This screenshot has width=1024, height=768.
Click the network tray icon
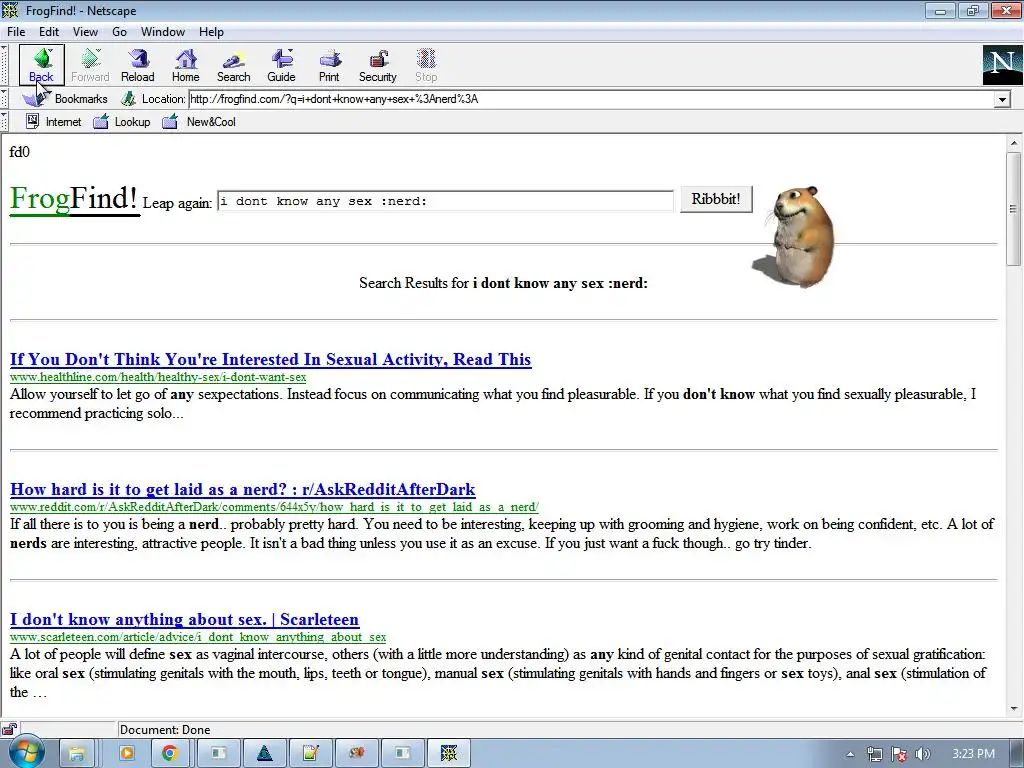point(874,755)
